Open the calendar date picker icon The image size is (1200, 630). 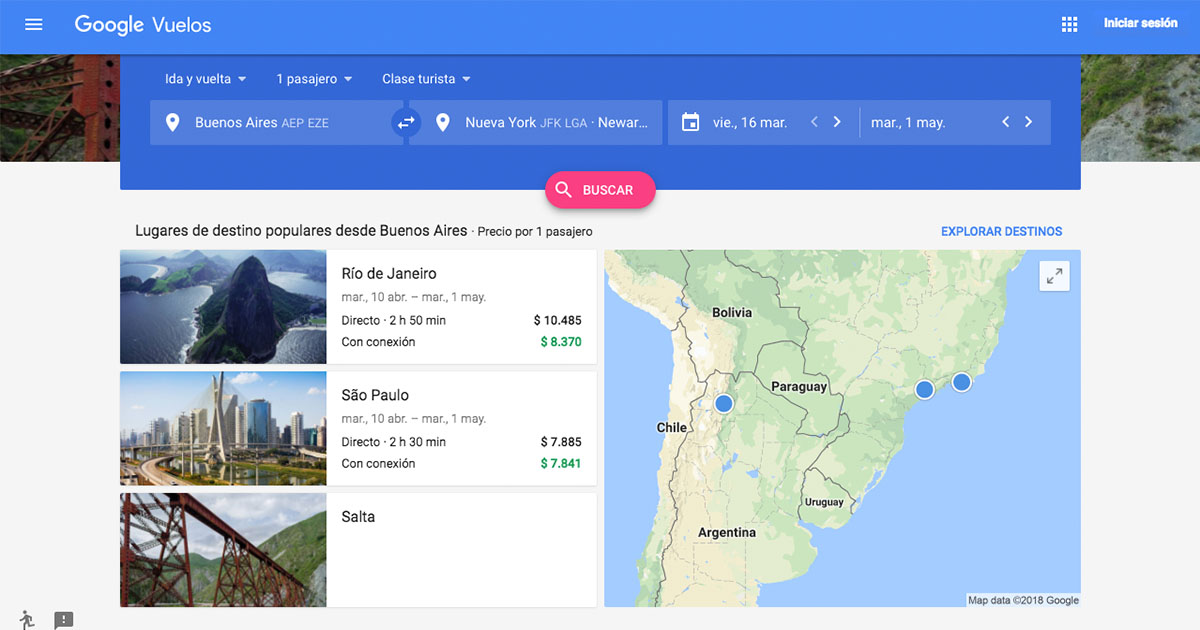click(x=690, y=122)
